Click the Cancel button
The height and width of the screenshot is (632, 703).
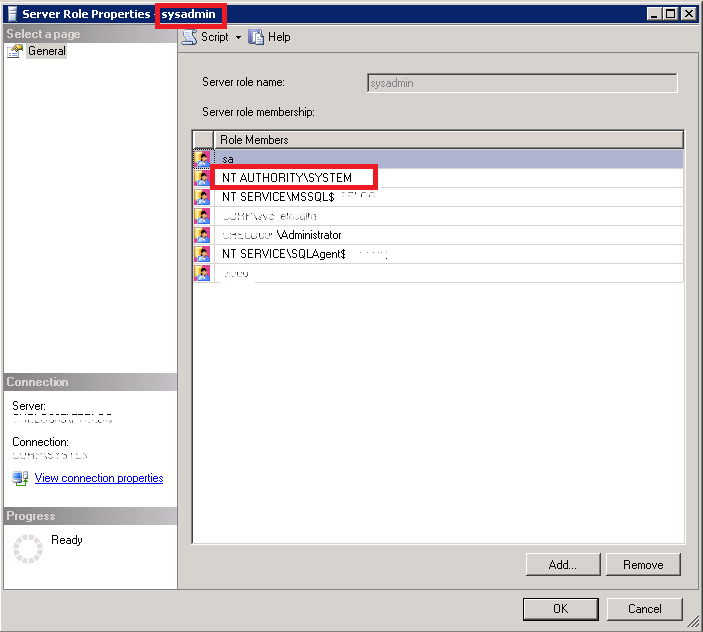pyautogui.click(x=644, y=609)
